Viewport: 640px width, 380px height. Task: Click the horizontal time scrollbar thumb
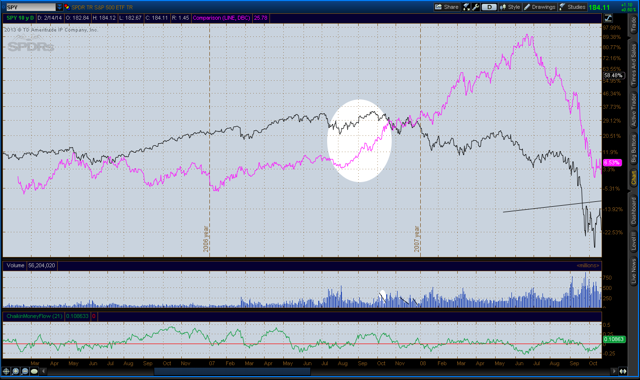tap(232, 371)
